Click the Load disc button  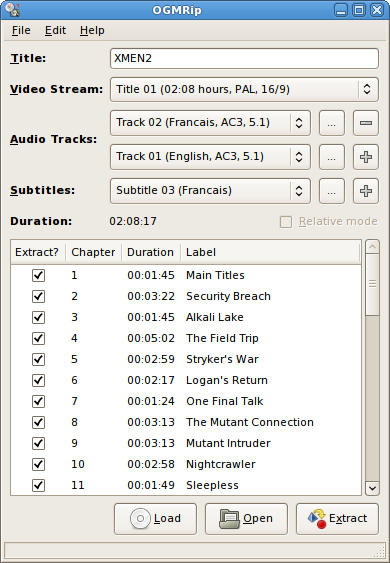pos(155,519)
